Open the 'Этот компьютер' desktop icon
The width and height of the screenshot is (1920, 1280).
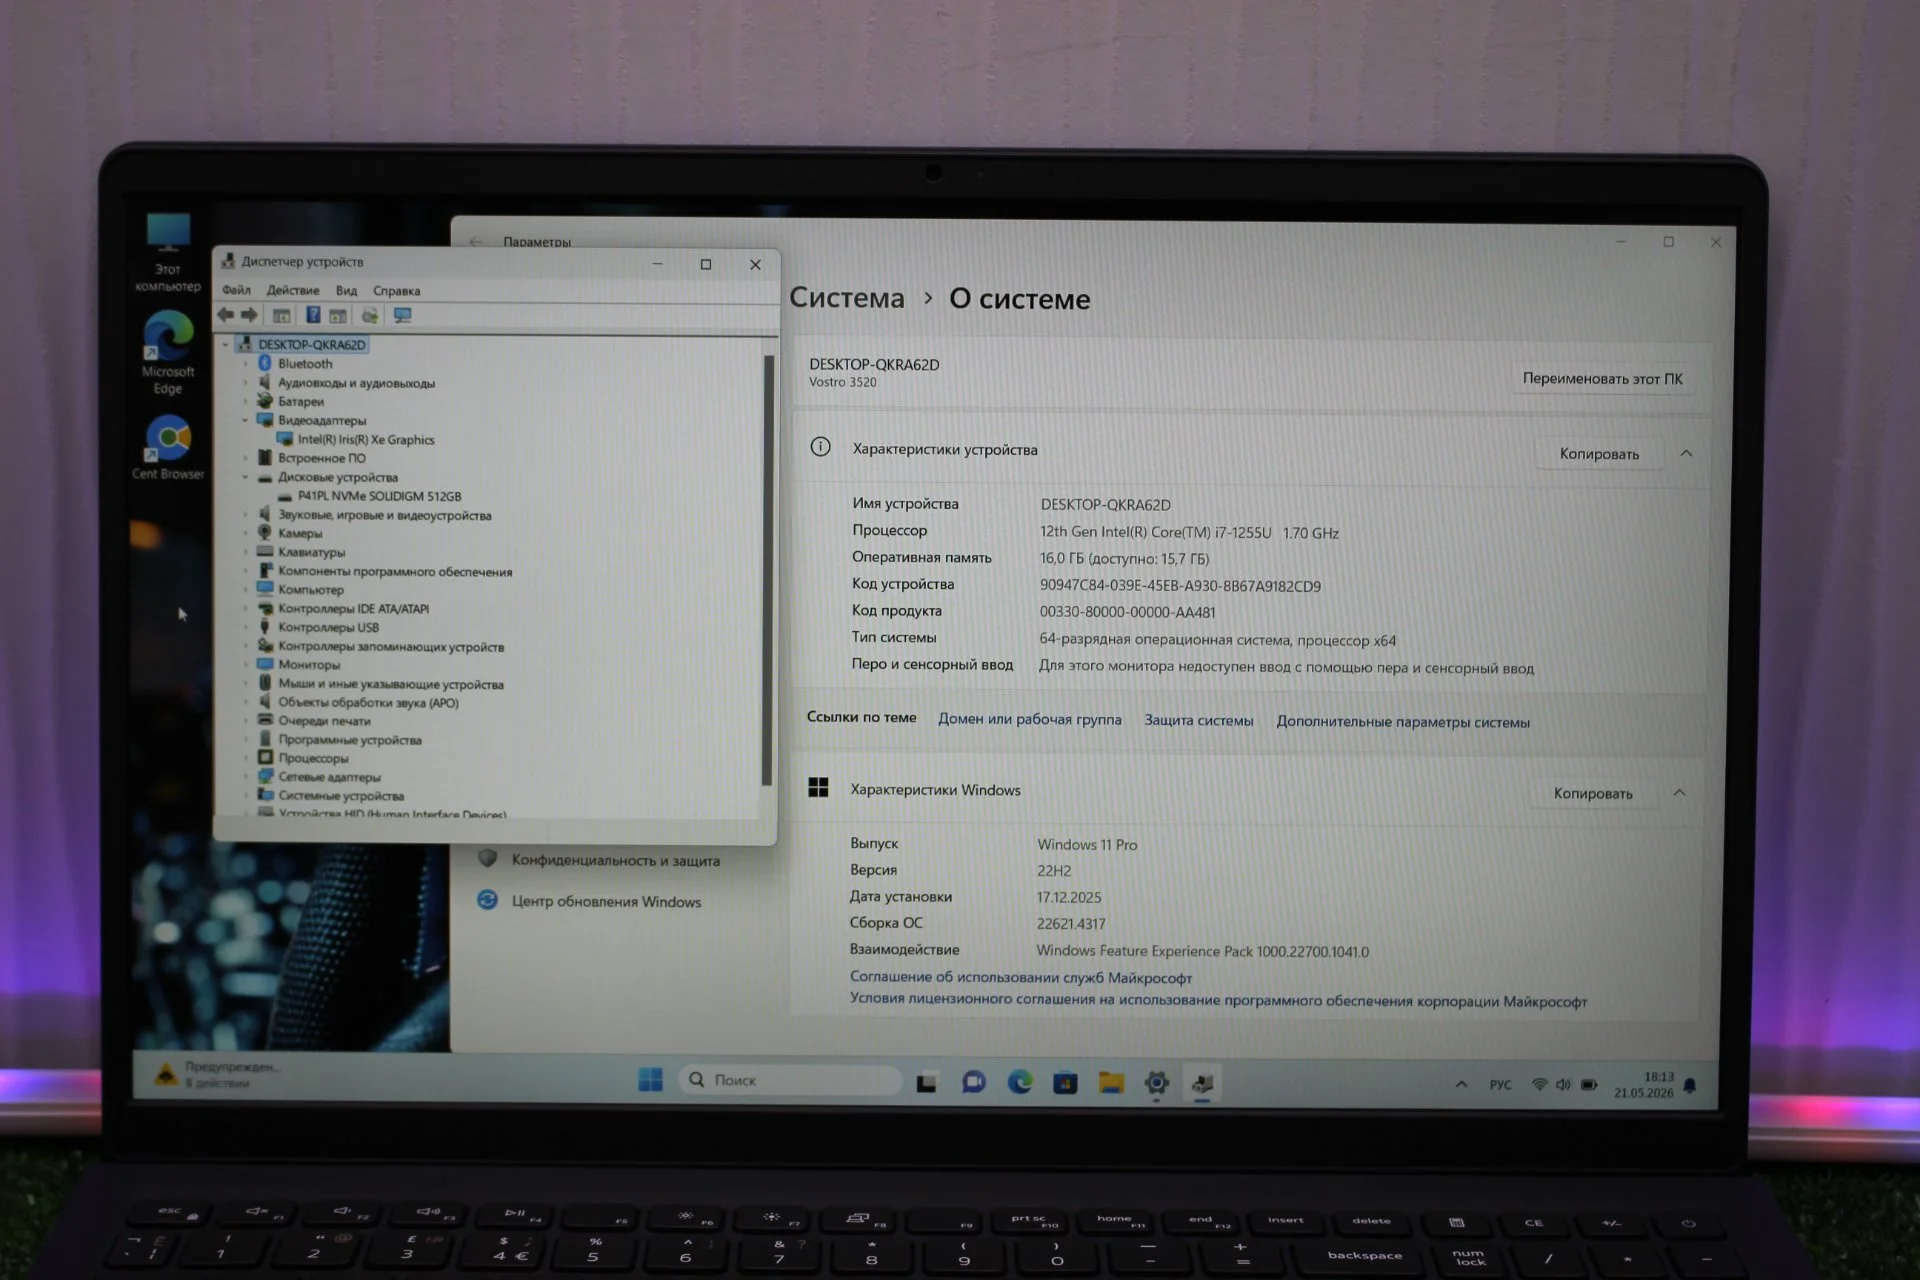(168, 252)
